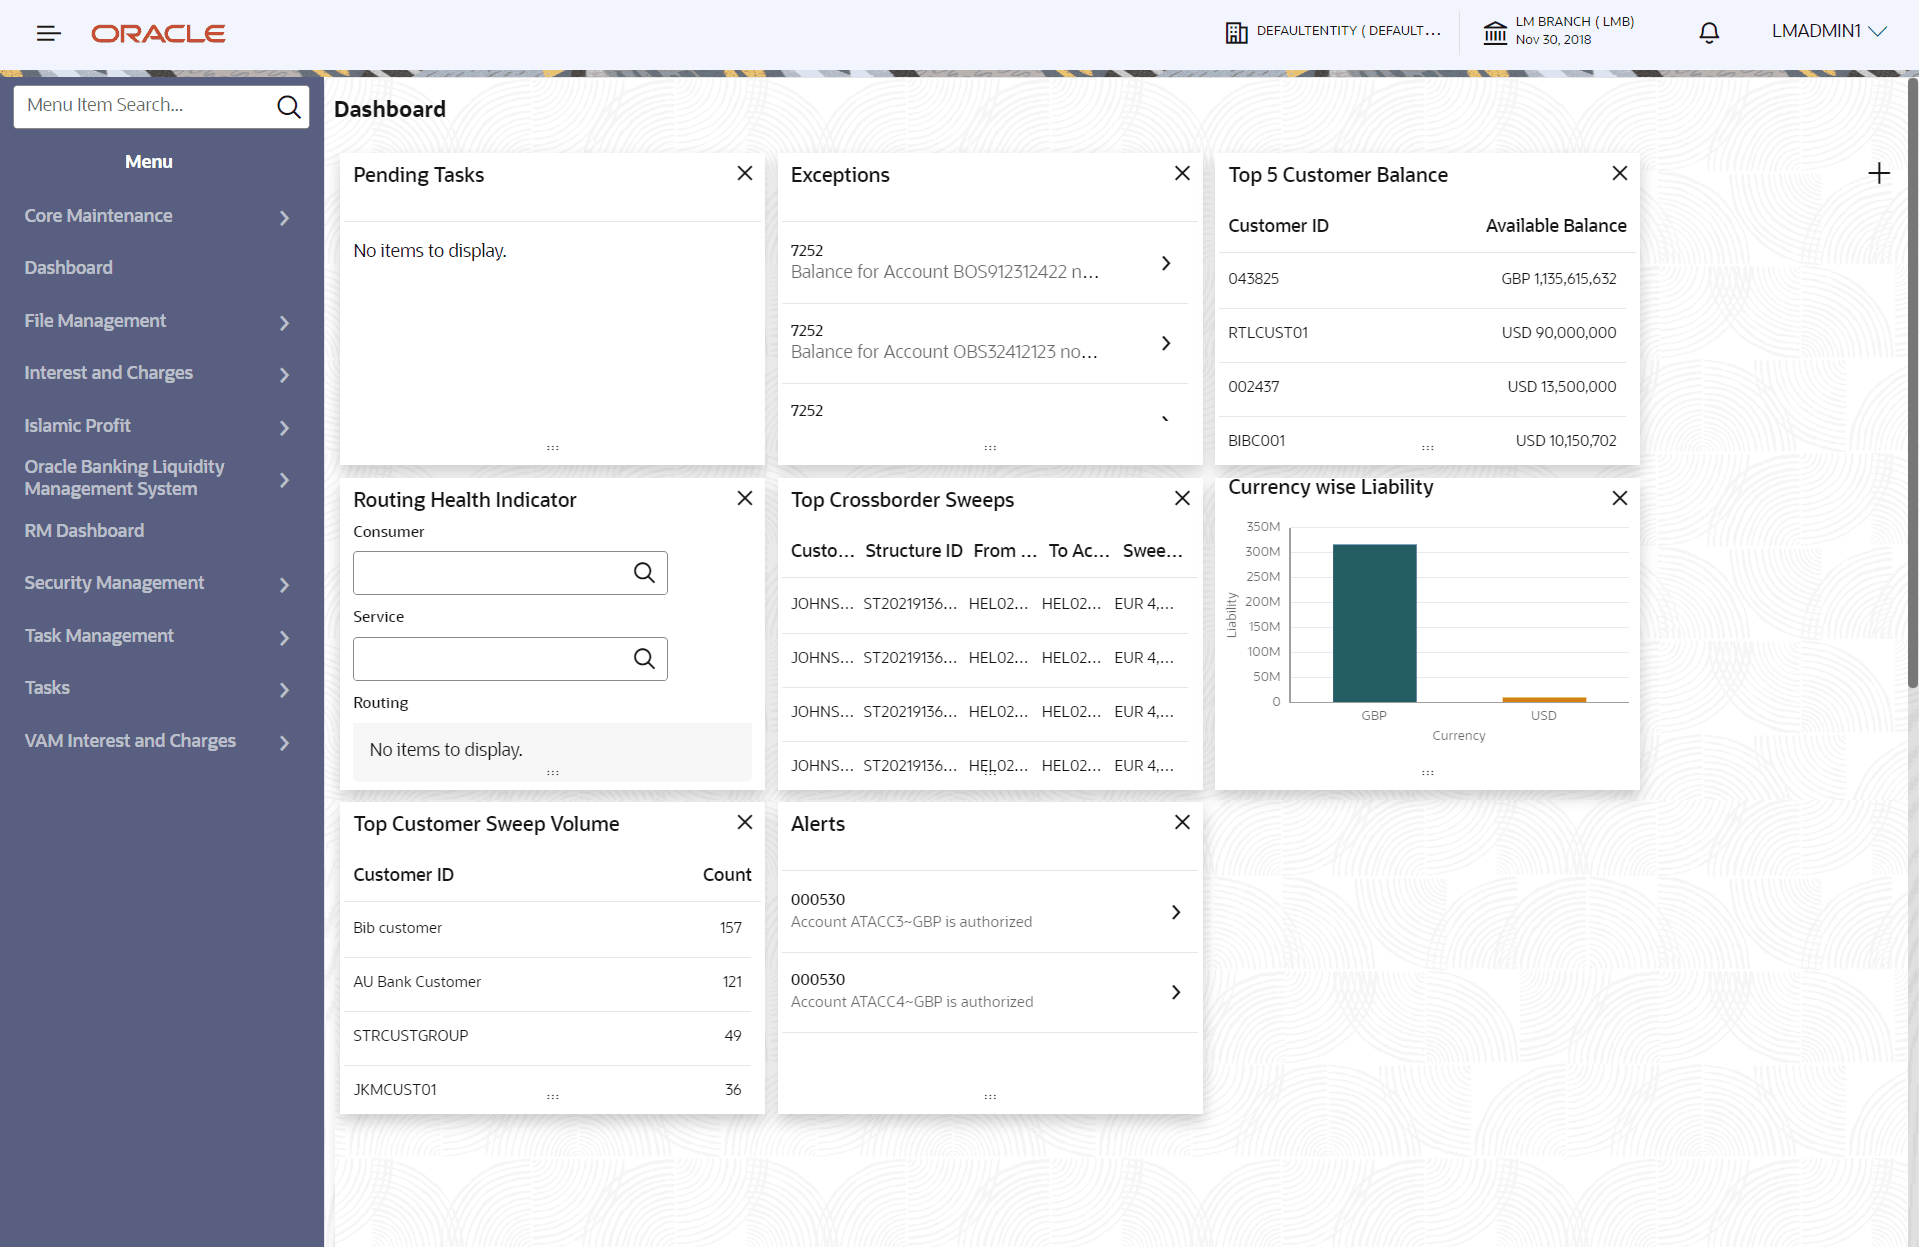Select the LM Branch bank icon

click(x=1495, y=32)
